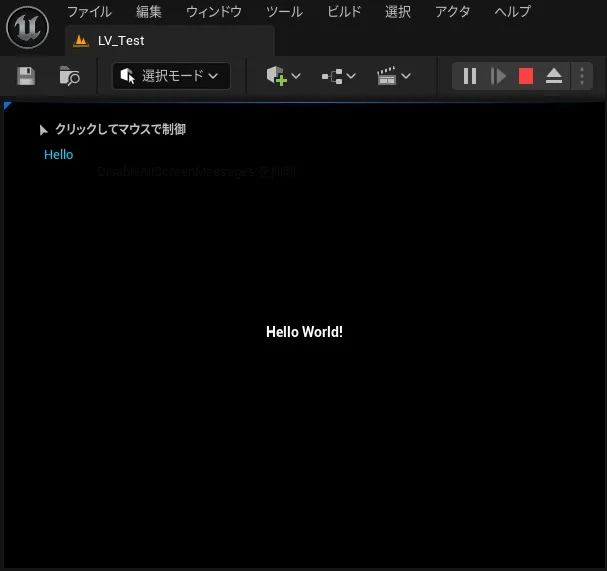
Task: Eject from the player controller
Action: [554, 76]
